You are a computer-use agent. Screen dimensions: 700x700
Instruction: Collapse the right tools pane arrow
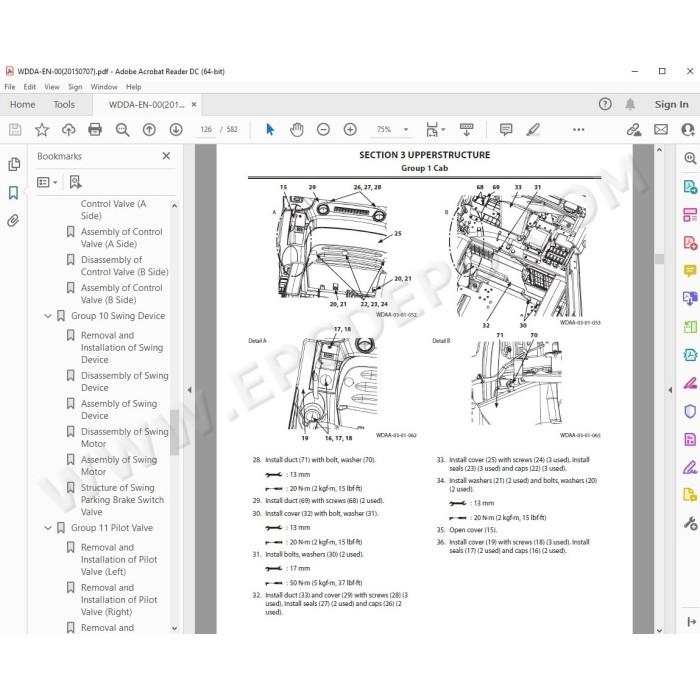click(x=670, y=390)
